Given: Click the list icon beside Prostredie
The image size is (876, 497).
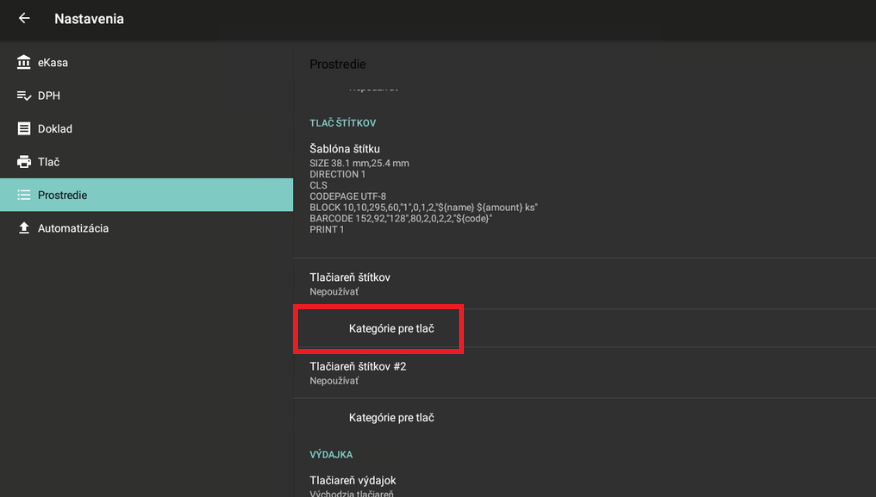Looking at the screenshot, I should pyautogui.click(x=24, y=195).
